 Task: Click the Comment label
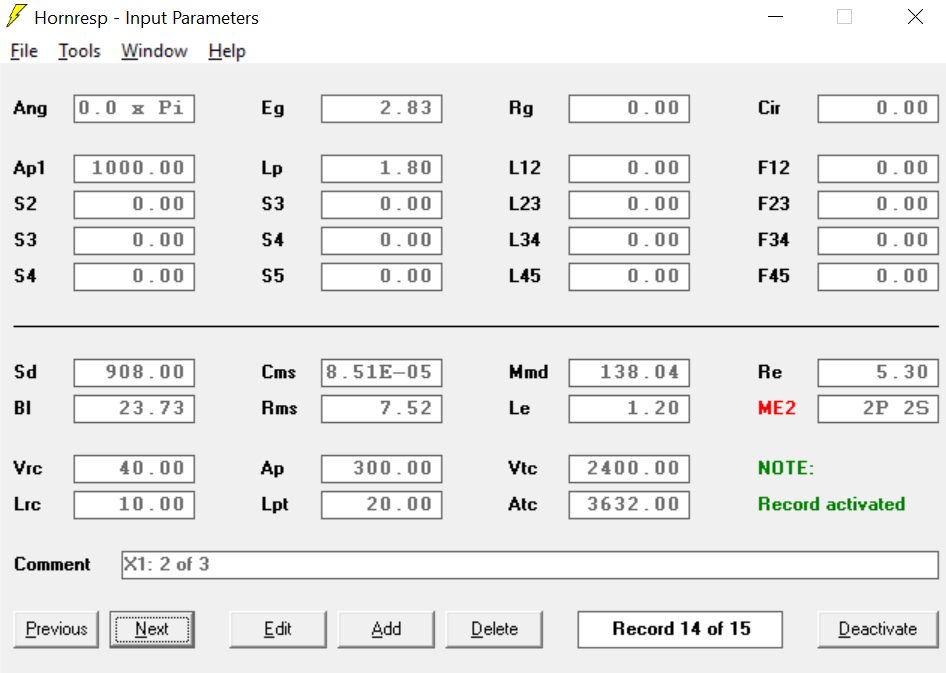tap(52, 564)
